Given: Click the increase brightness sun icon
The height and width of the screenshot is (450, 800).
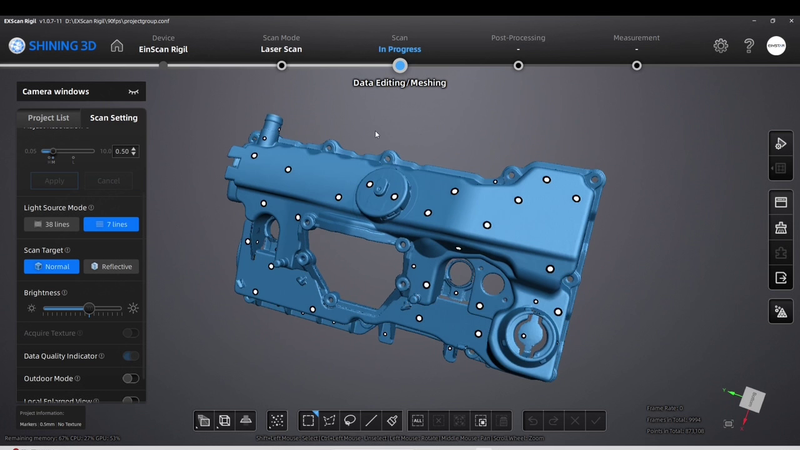Looking at the screenshot, I should click(133, 309).
